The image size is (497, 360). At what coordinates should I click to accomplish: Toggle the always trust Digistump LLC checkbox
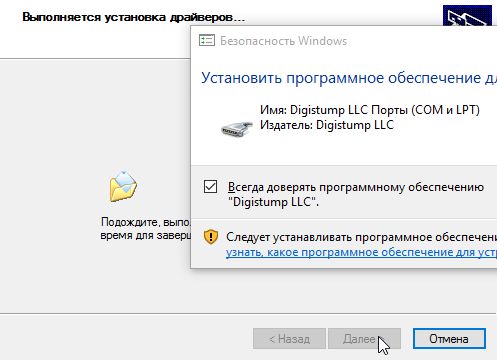210,187
